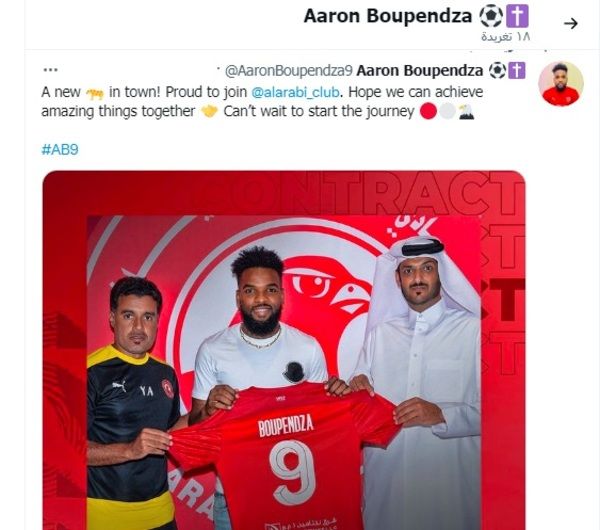Open the #AB9 hashtag
Screen dimensions: 600x530
pyautogui.click(x=60, y=149)
